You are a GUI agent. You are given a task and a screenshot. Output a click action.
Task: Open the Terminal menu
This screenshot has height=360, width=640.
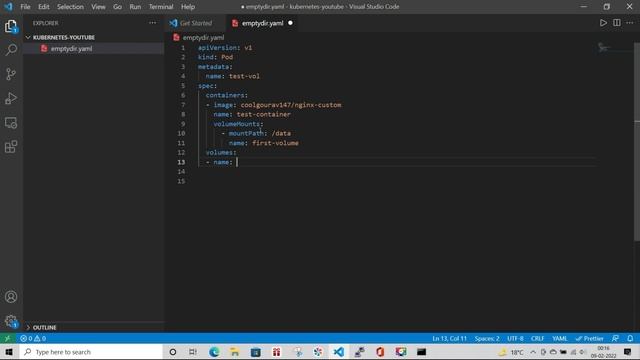[x=161, y=7]
